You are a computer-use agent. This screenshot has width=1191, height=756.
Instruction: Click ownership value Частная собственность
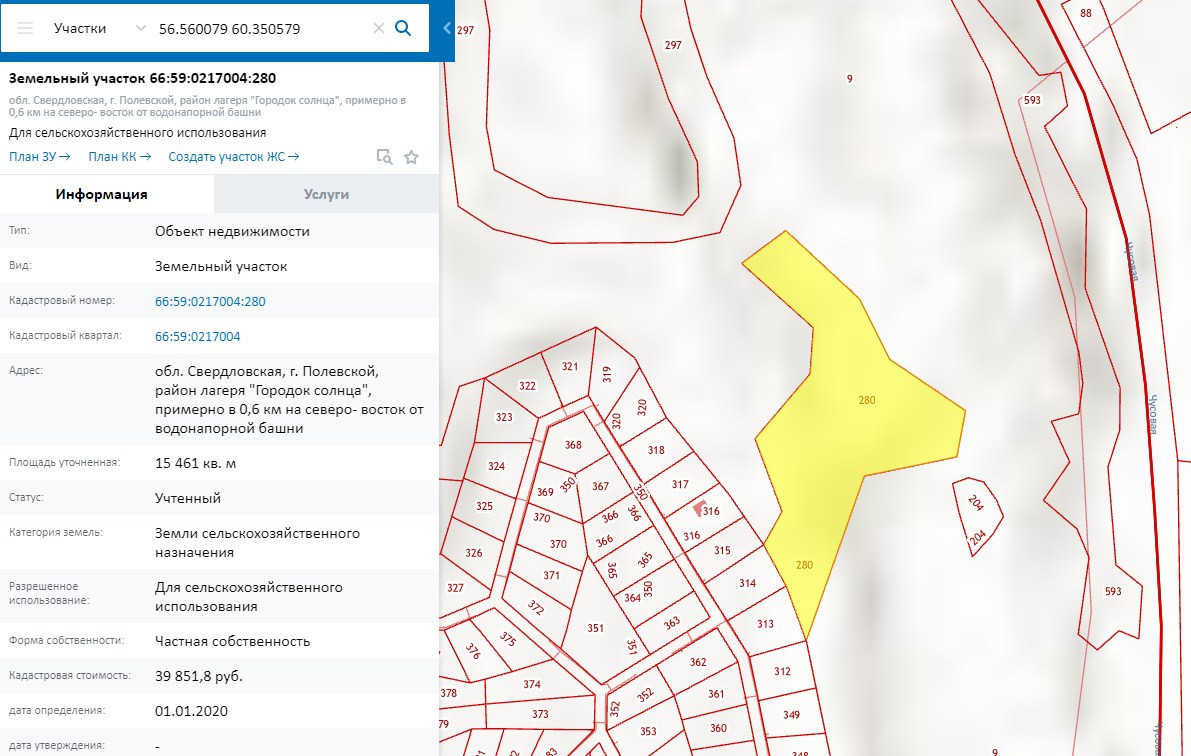click(232, 641)
